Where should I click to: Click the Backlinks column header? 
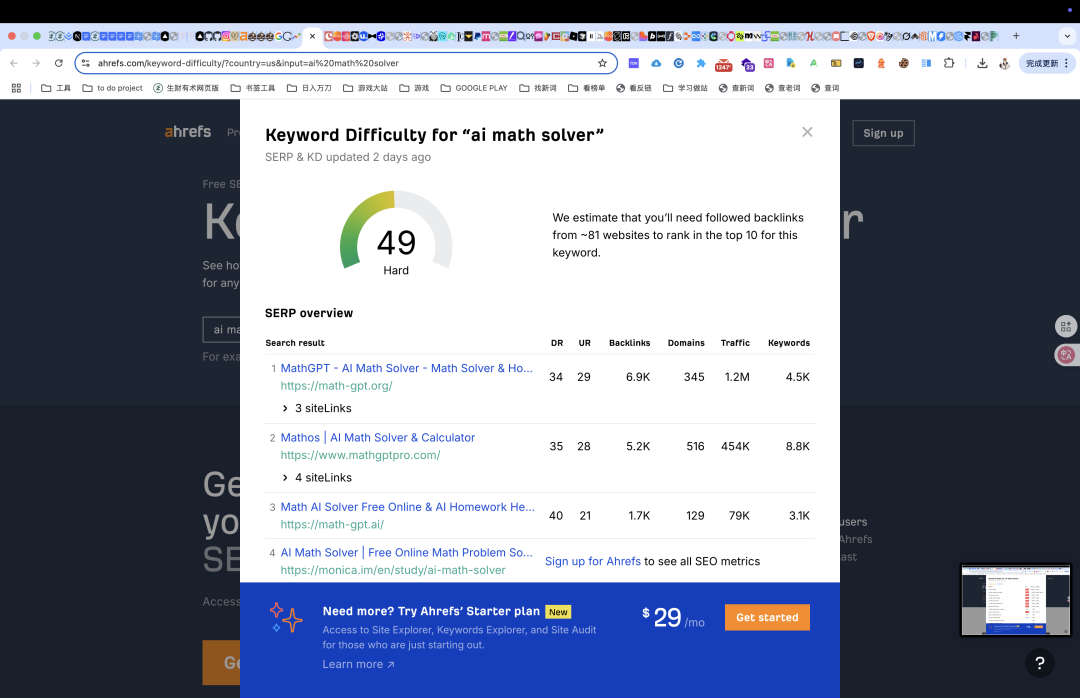[x=630, y=342]
